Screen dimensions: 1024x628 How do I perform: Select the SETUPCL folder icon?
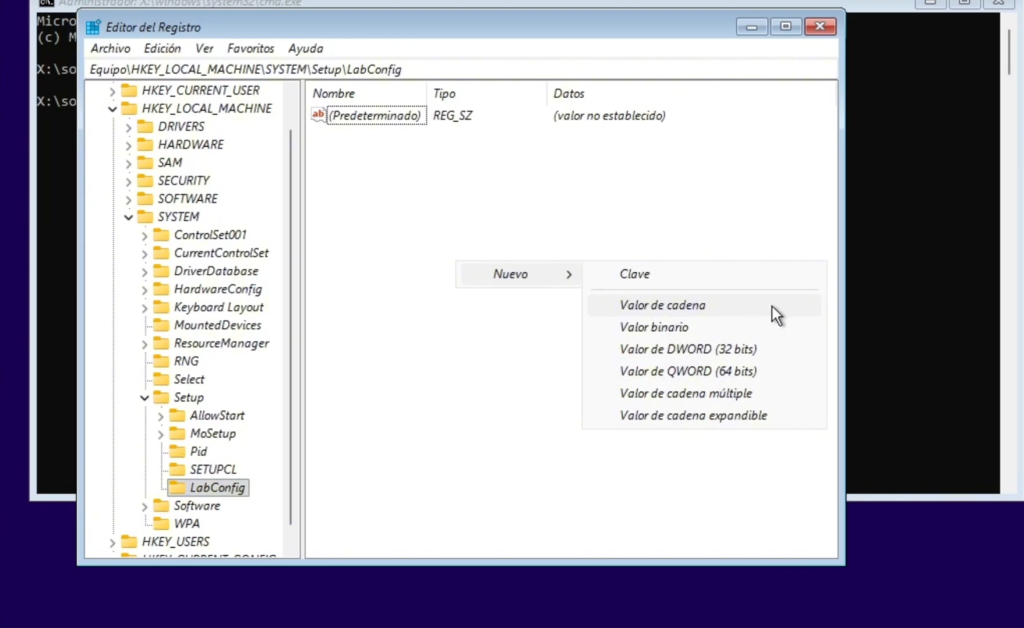[x=176, y=470]
